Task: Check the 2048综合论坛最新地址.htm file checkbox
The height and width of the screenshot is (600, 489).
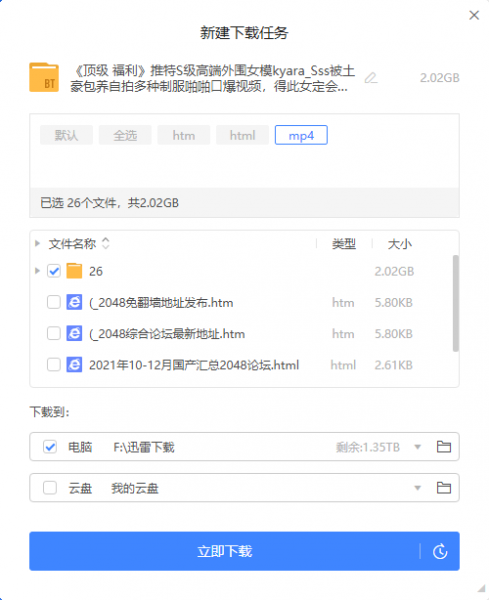Action: (54, 333)
